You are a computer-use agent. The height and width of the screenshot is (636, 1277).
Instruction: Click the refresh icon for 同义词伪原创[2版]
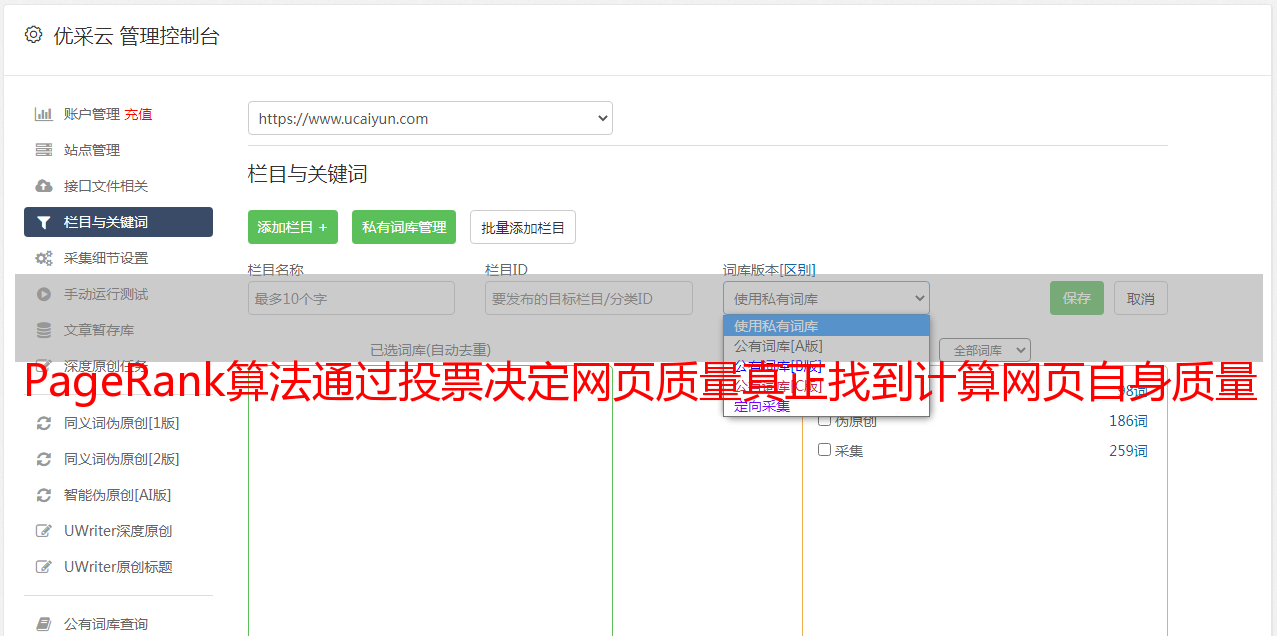(x=44, y=459)
